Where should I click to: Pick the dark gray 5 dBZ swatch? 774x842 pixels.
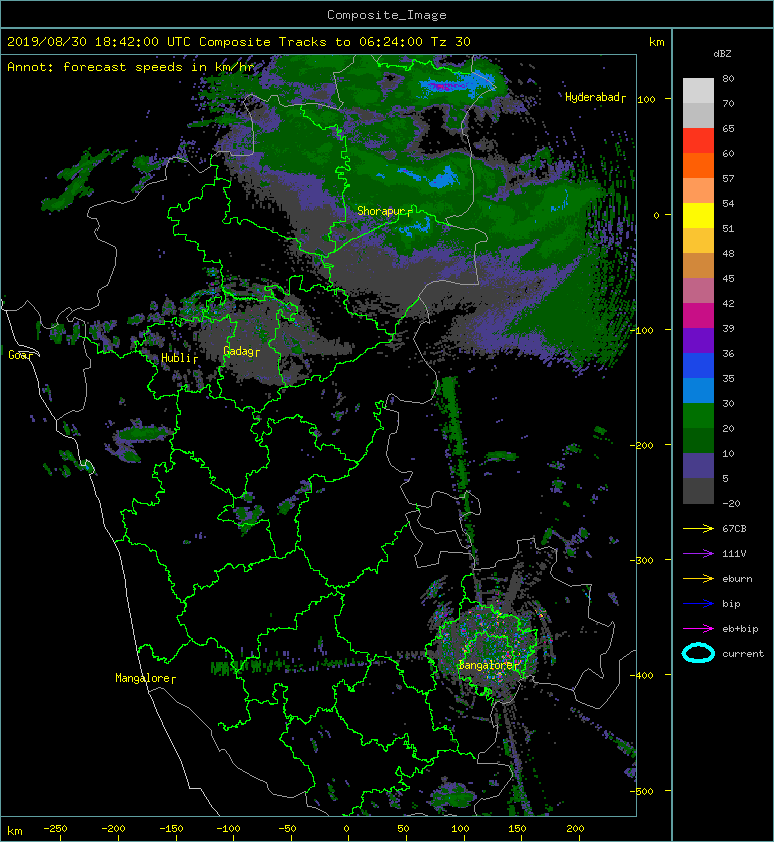tap(698, 491)
